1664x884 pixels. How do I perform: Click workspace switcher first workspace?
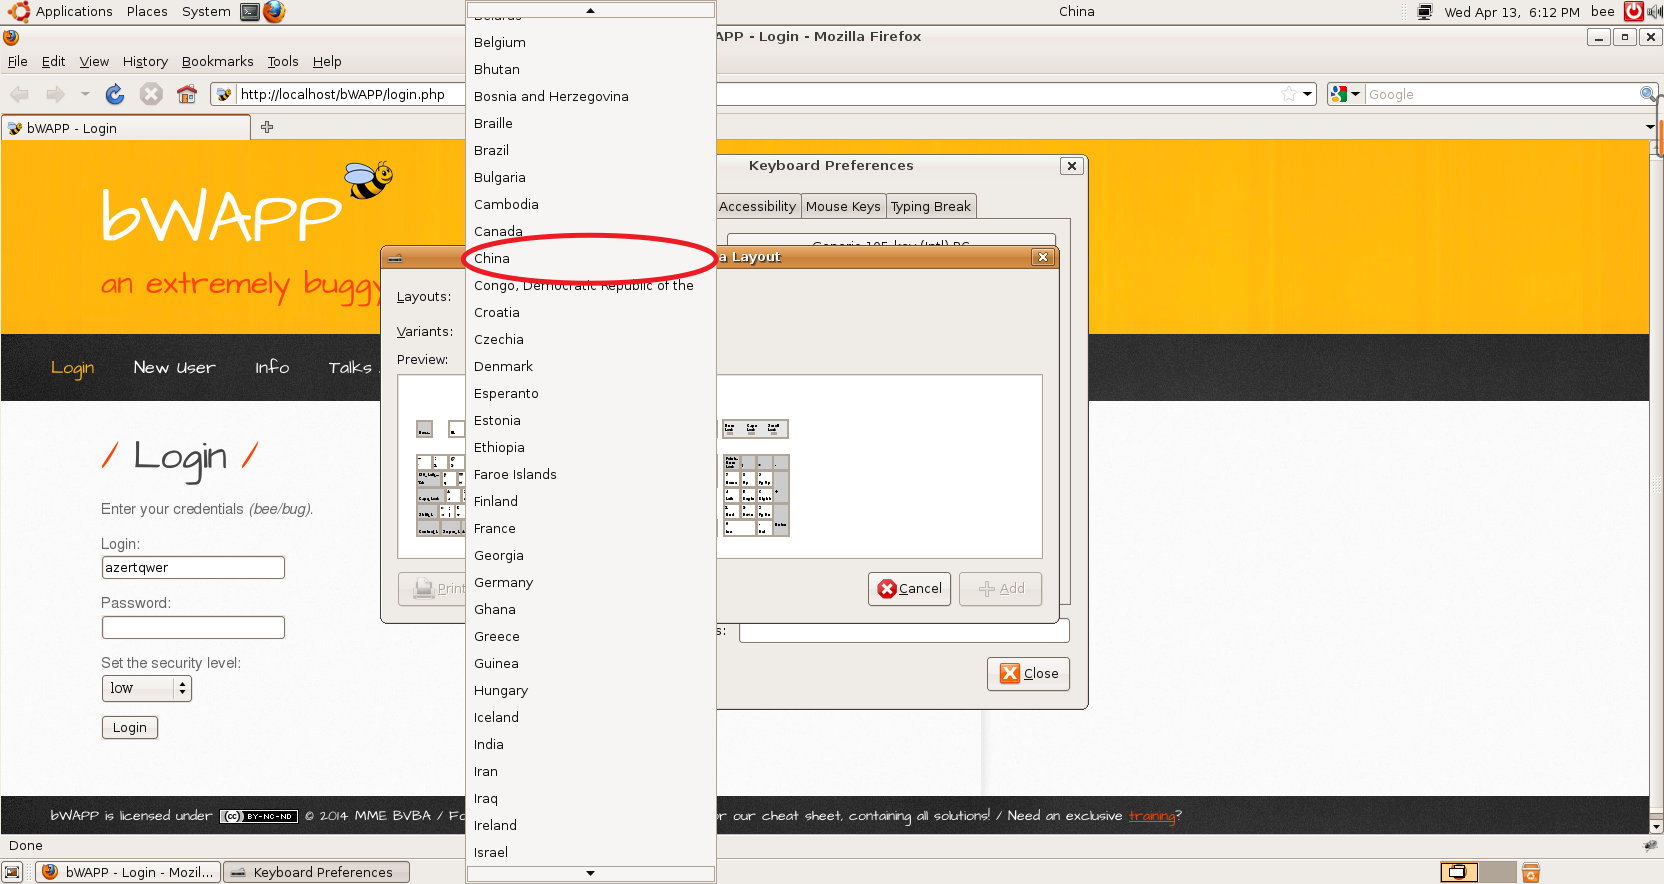[x=1459, y=872]
